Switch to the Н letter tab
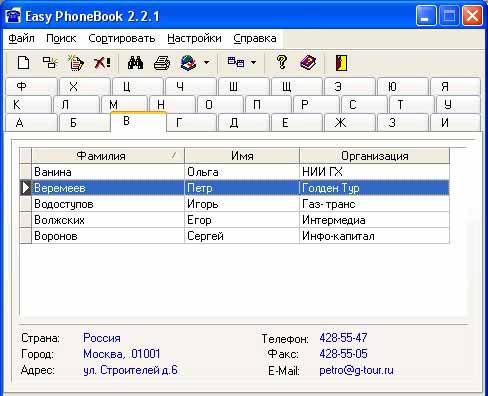Screen dimensions: 488x396 click(x=172, y=105)
